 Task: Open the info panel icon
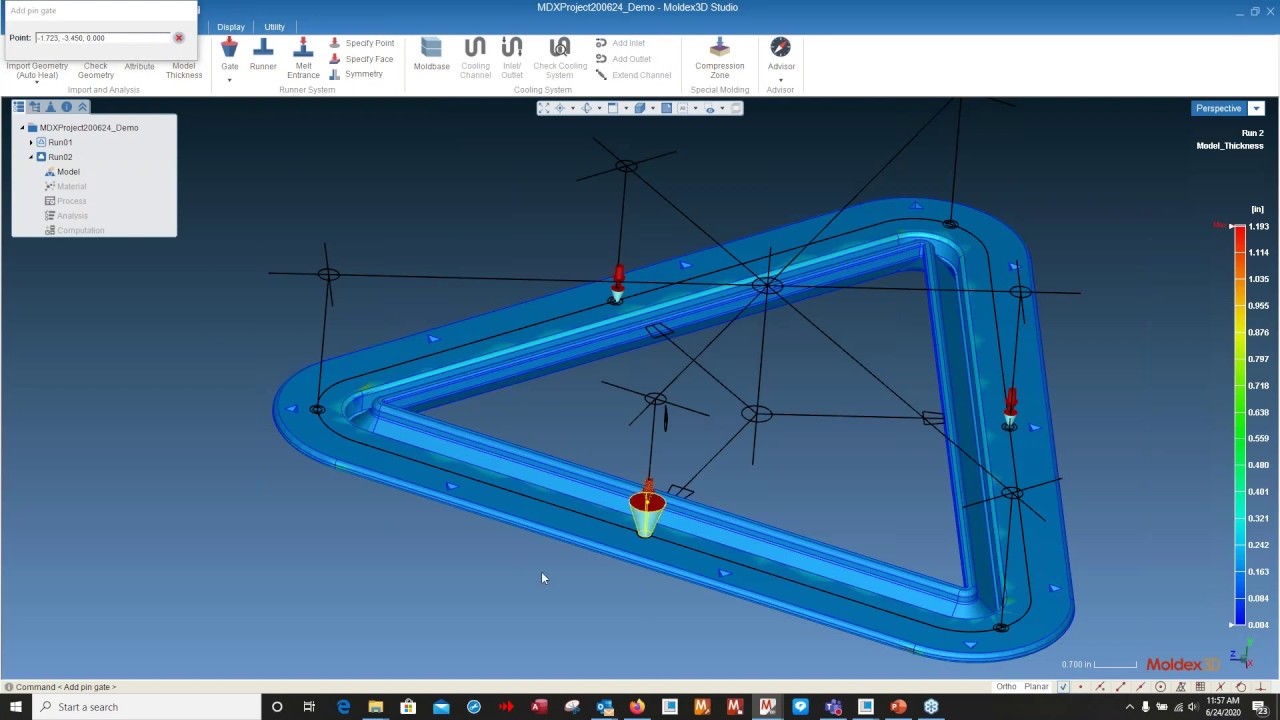click(67, 107)
